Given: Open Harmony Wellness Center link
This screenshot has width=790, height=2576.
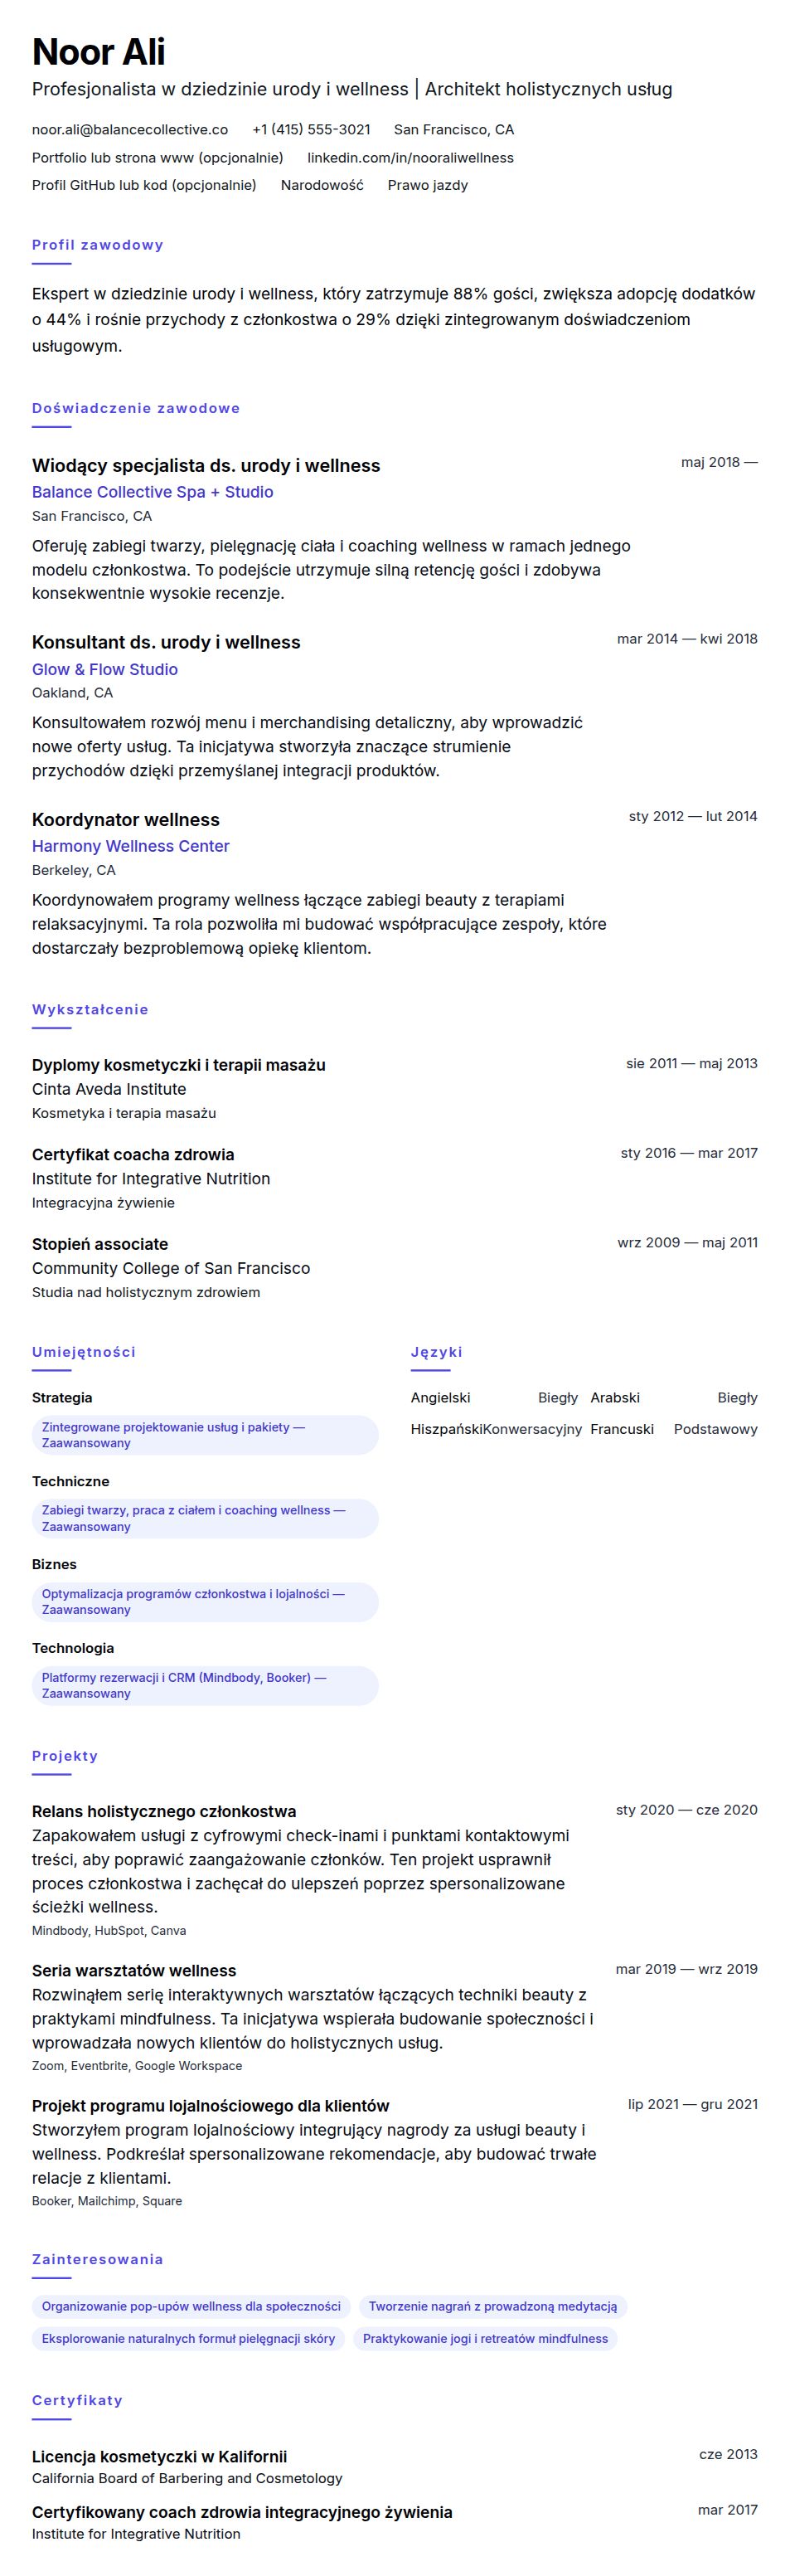Looking at the screenshot, I should [131, 846].
